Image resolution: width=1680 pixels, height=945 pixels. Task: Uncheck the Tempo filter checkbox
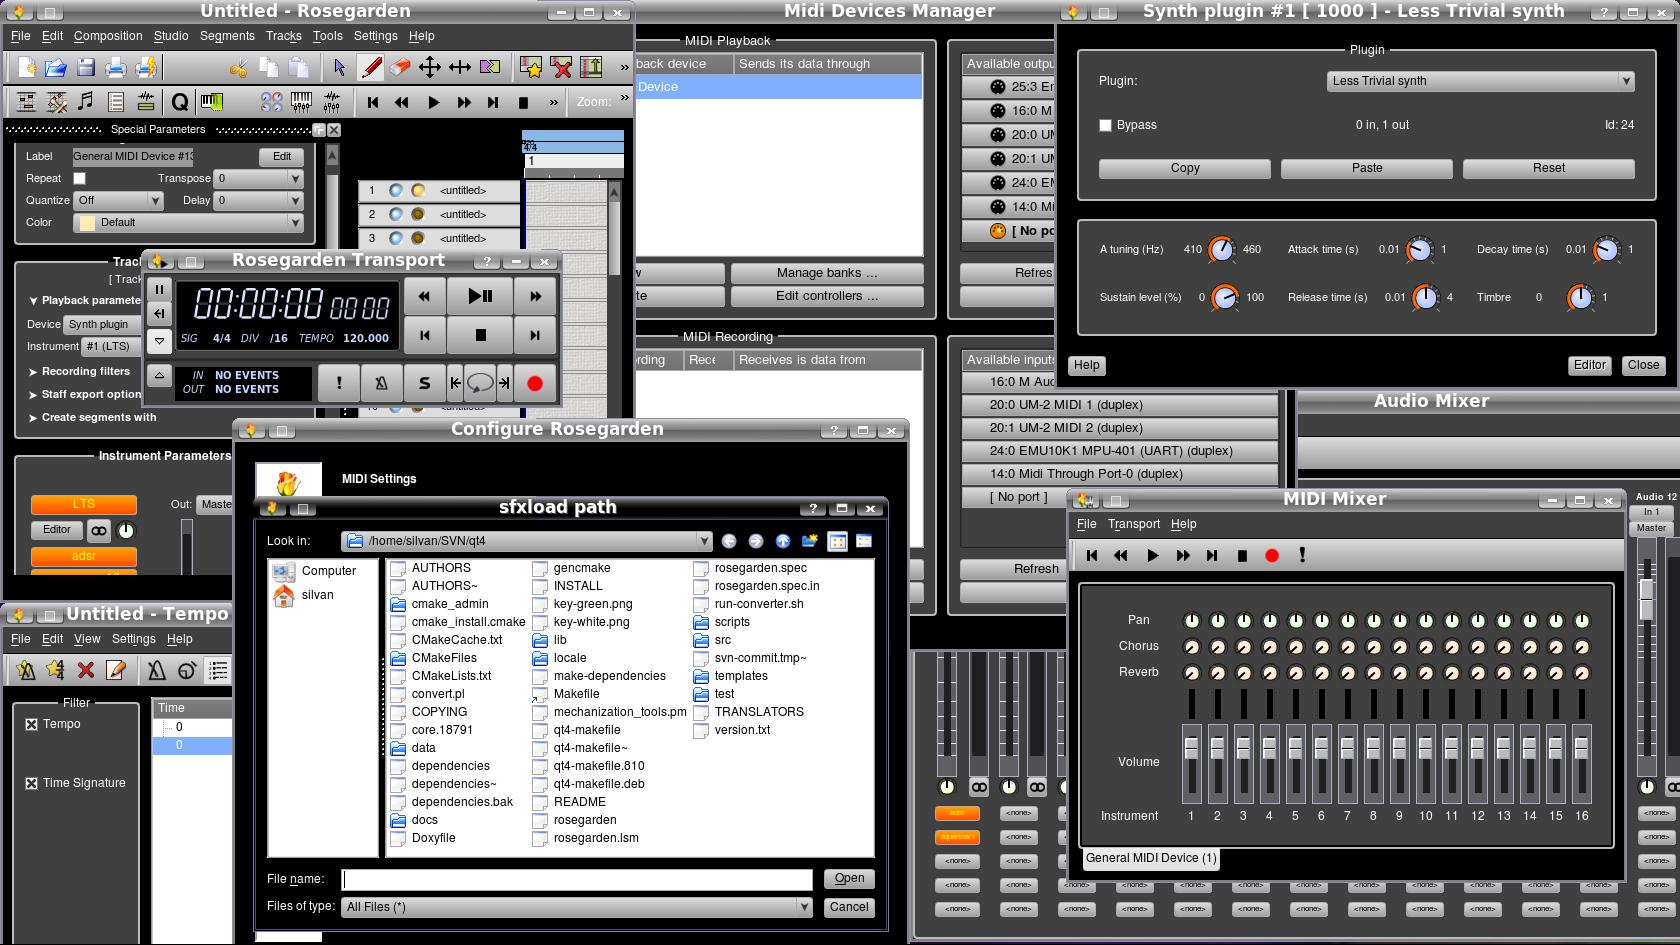tap(31, 724)
